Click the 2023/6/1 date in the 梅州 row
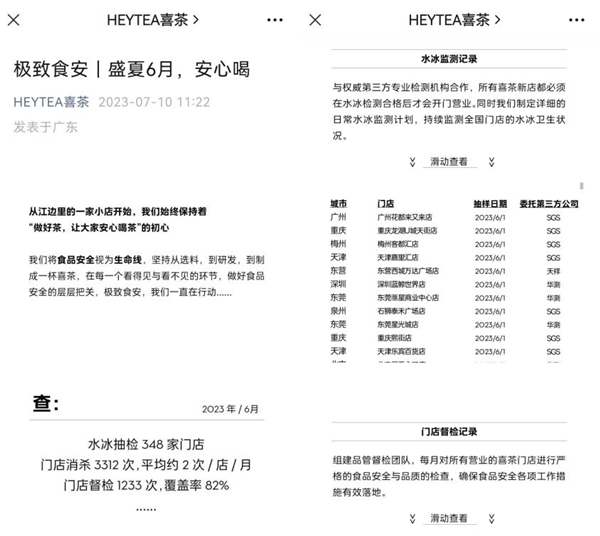The height and width of the screenshot is (536, 600). [490, 244]
